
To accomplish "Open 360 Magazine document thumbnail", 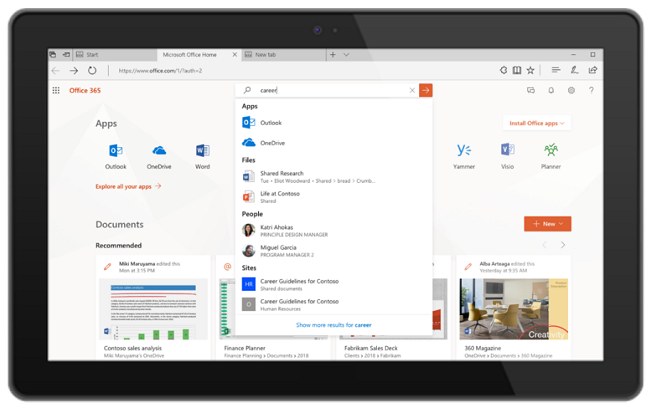I will tap(514, 309).
